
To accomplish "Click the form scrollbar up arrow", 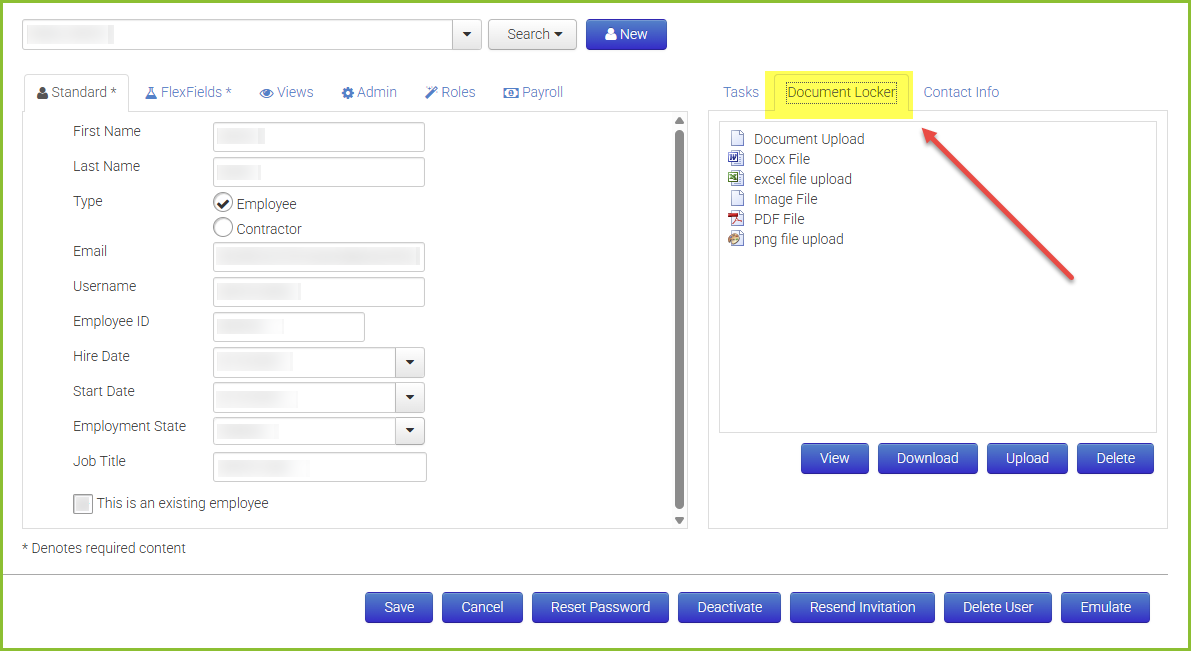I will (x=680, y=121).
